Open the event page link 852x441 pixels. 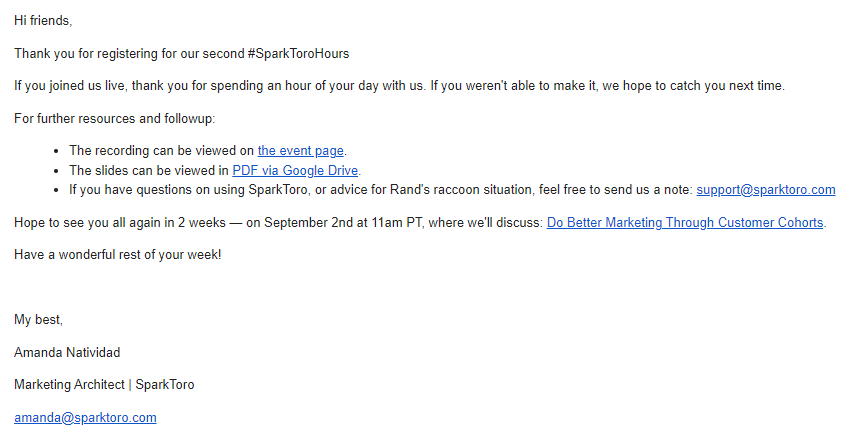pos(300,150)
